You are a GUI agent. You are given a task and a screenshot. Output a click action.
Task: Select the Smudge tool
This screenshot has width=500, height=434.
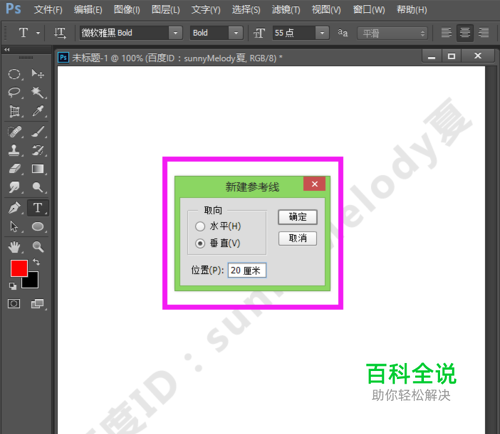tap(14, 187)
